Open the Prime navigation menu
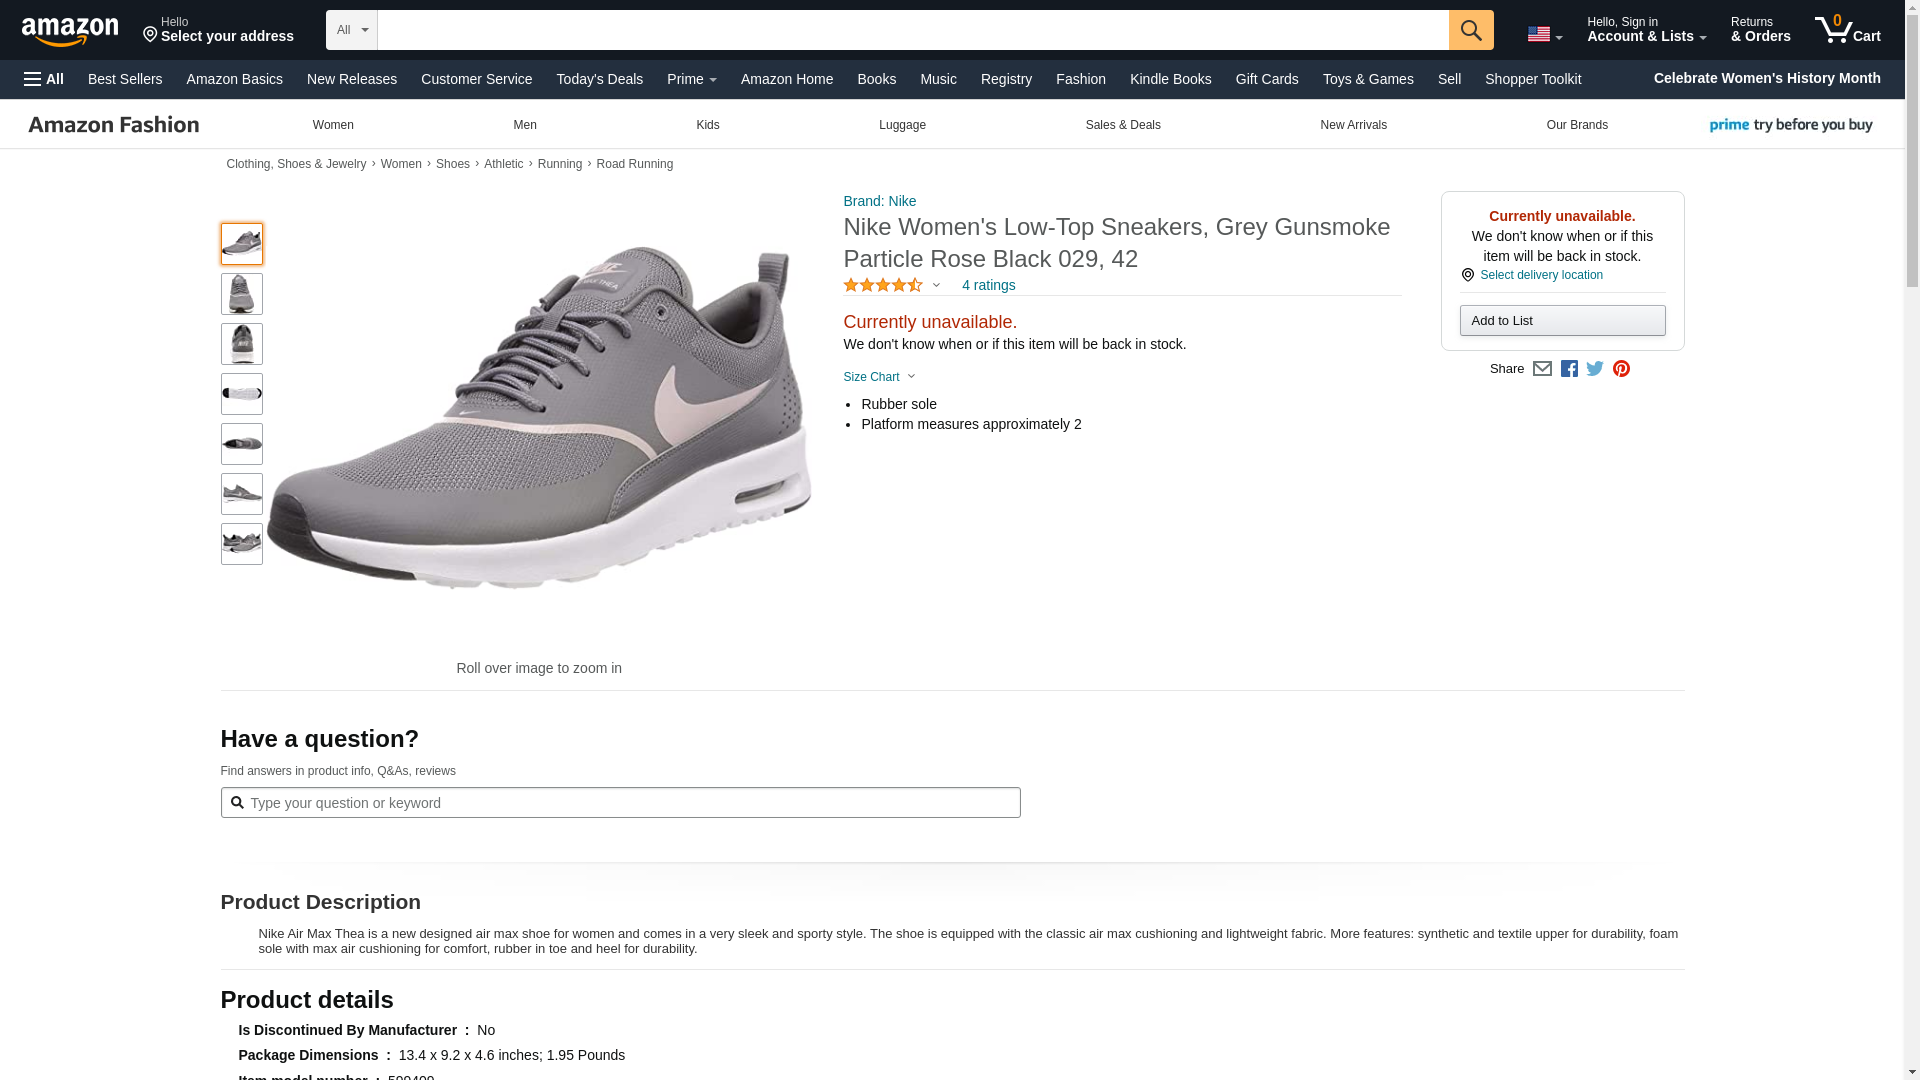 pos(691,79)
